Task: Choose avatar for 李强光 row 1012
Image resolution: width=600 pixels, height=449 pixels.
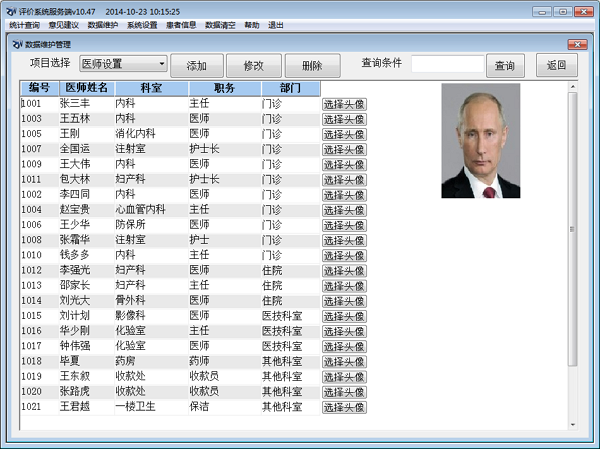Action: 344,271
